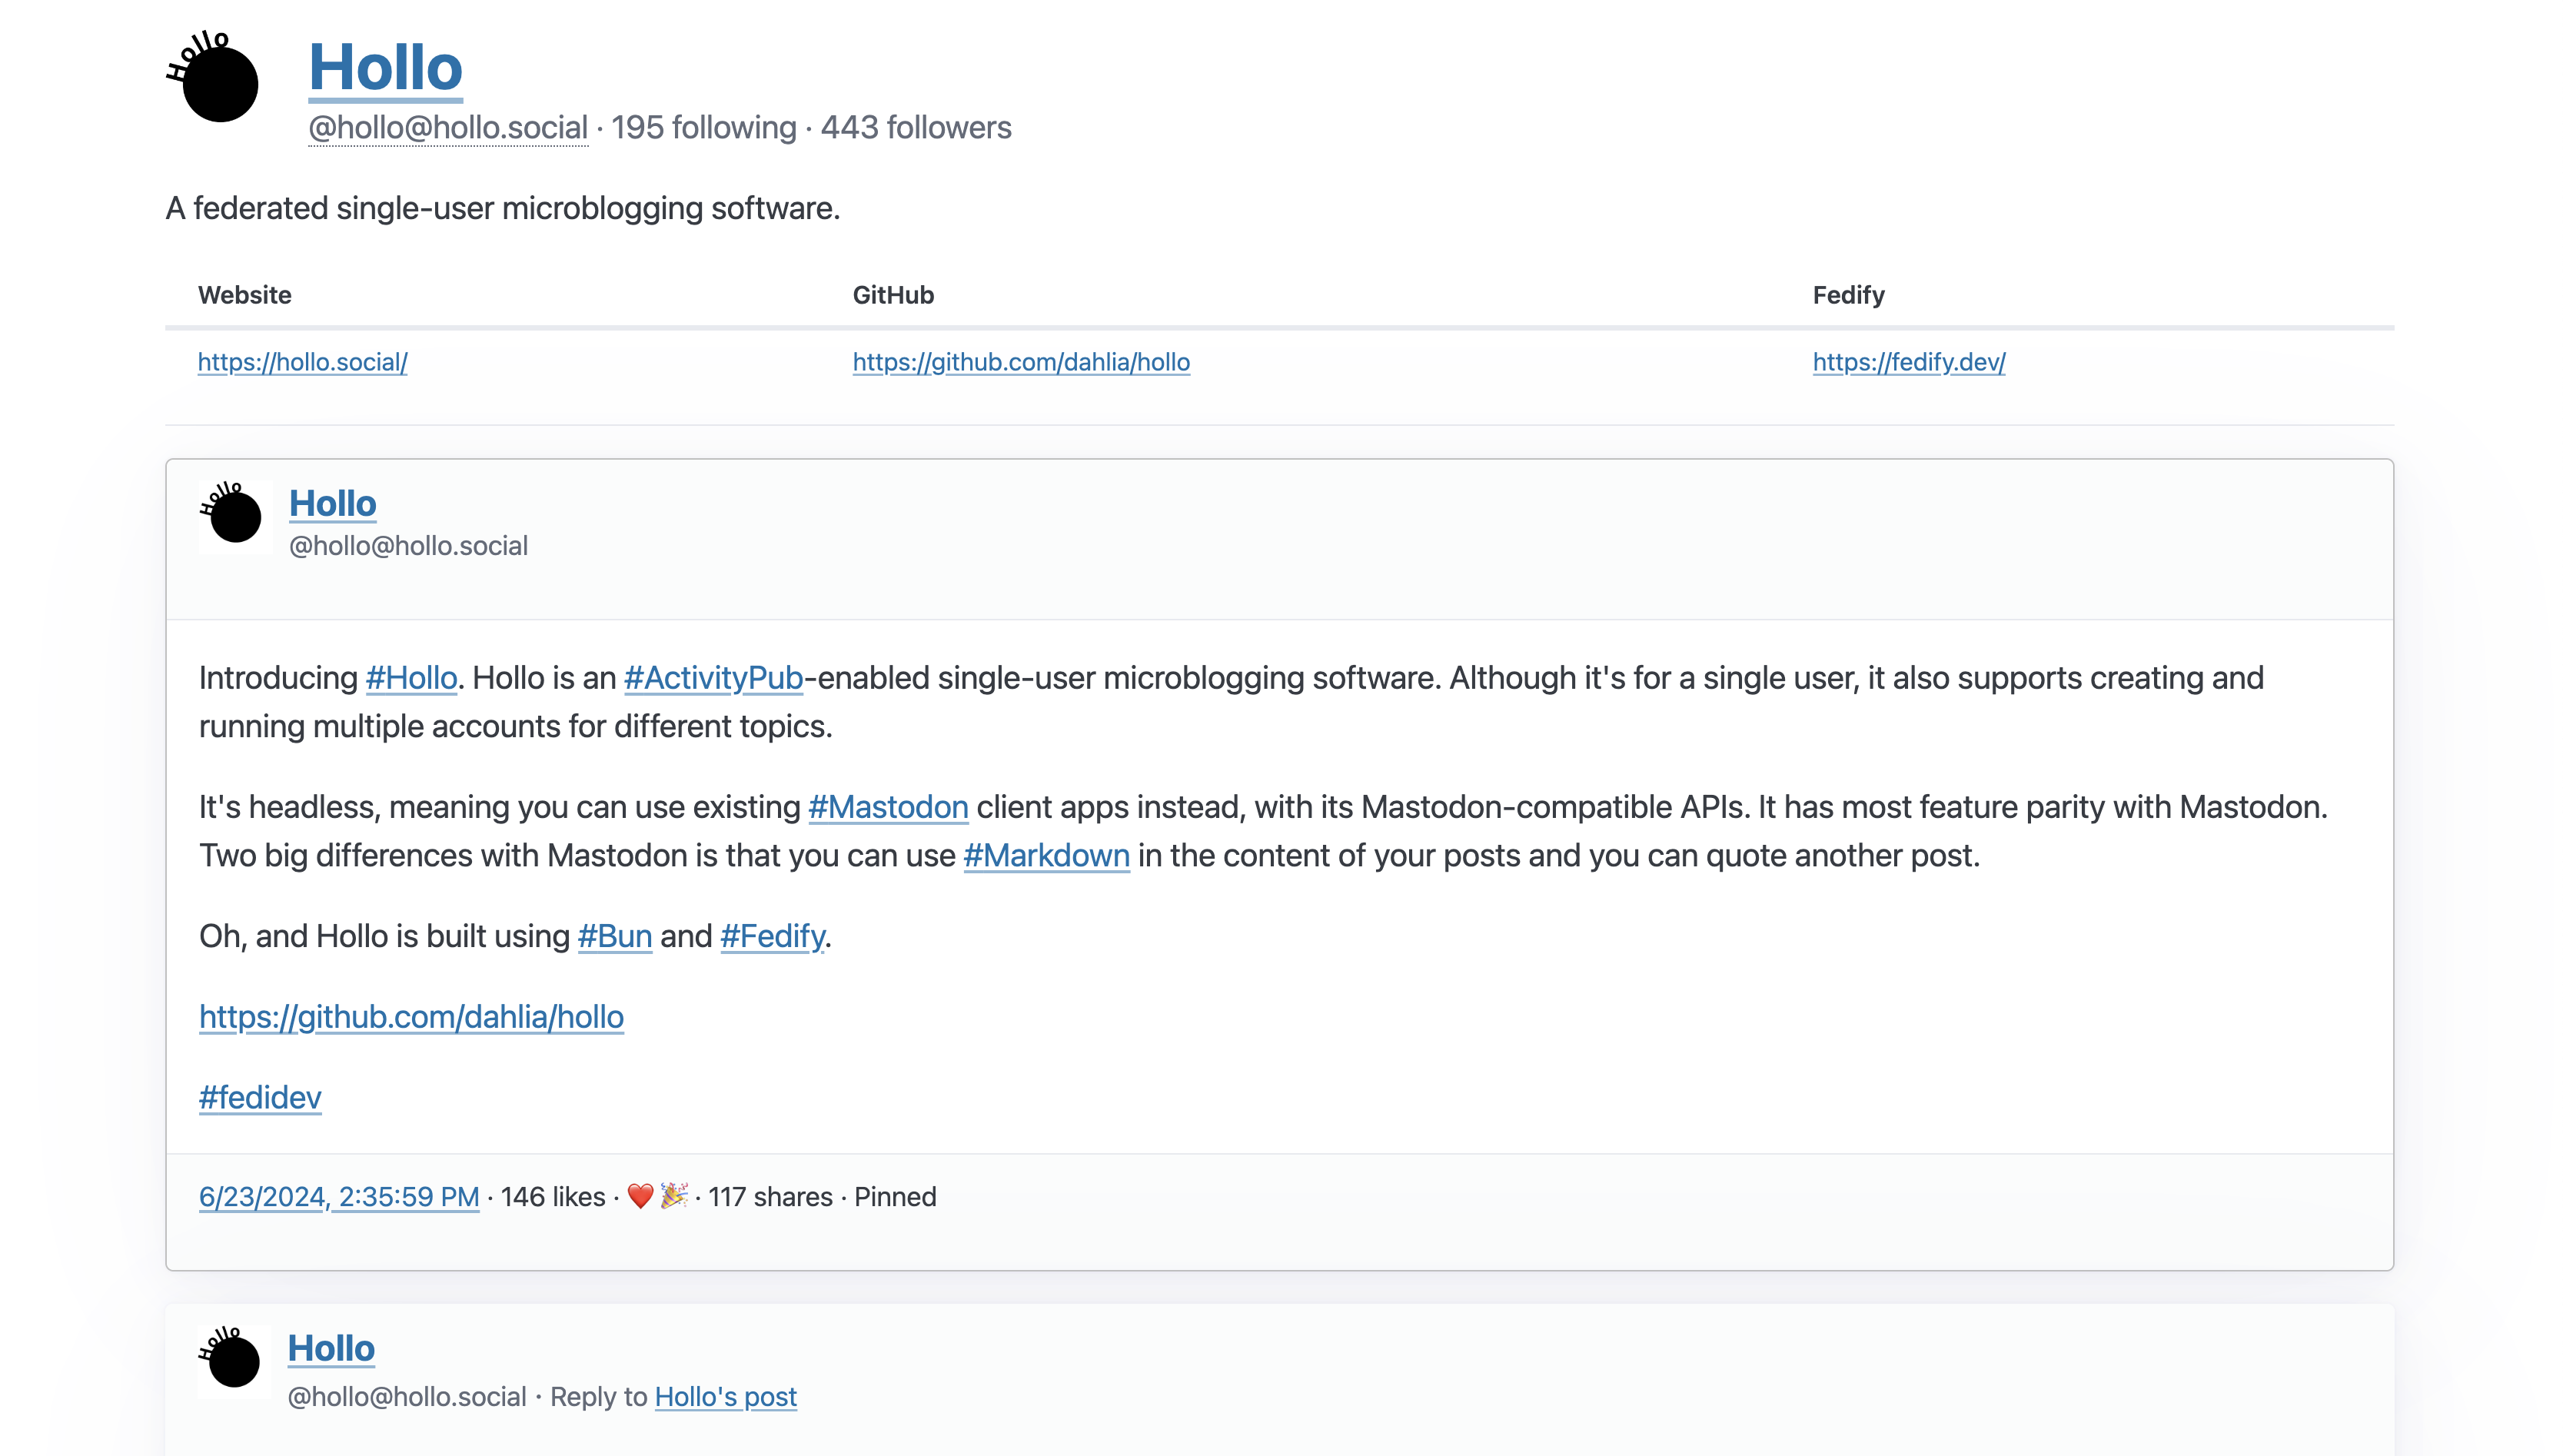Visit the https://fedify.dev/ link
Image resolution: width=2563 pixels, height=1456 pixels.
[x=1908, y=362]
